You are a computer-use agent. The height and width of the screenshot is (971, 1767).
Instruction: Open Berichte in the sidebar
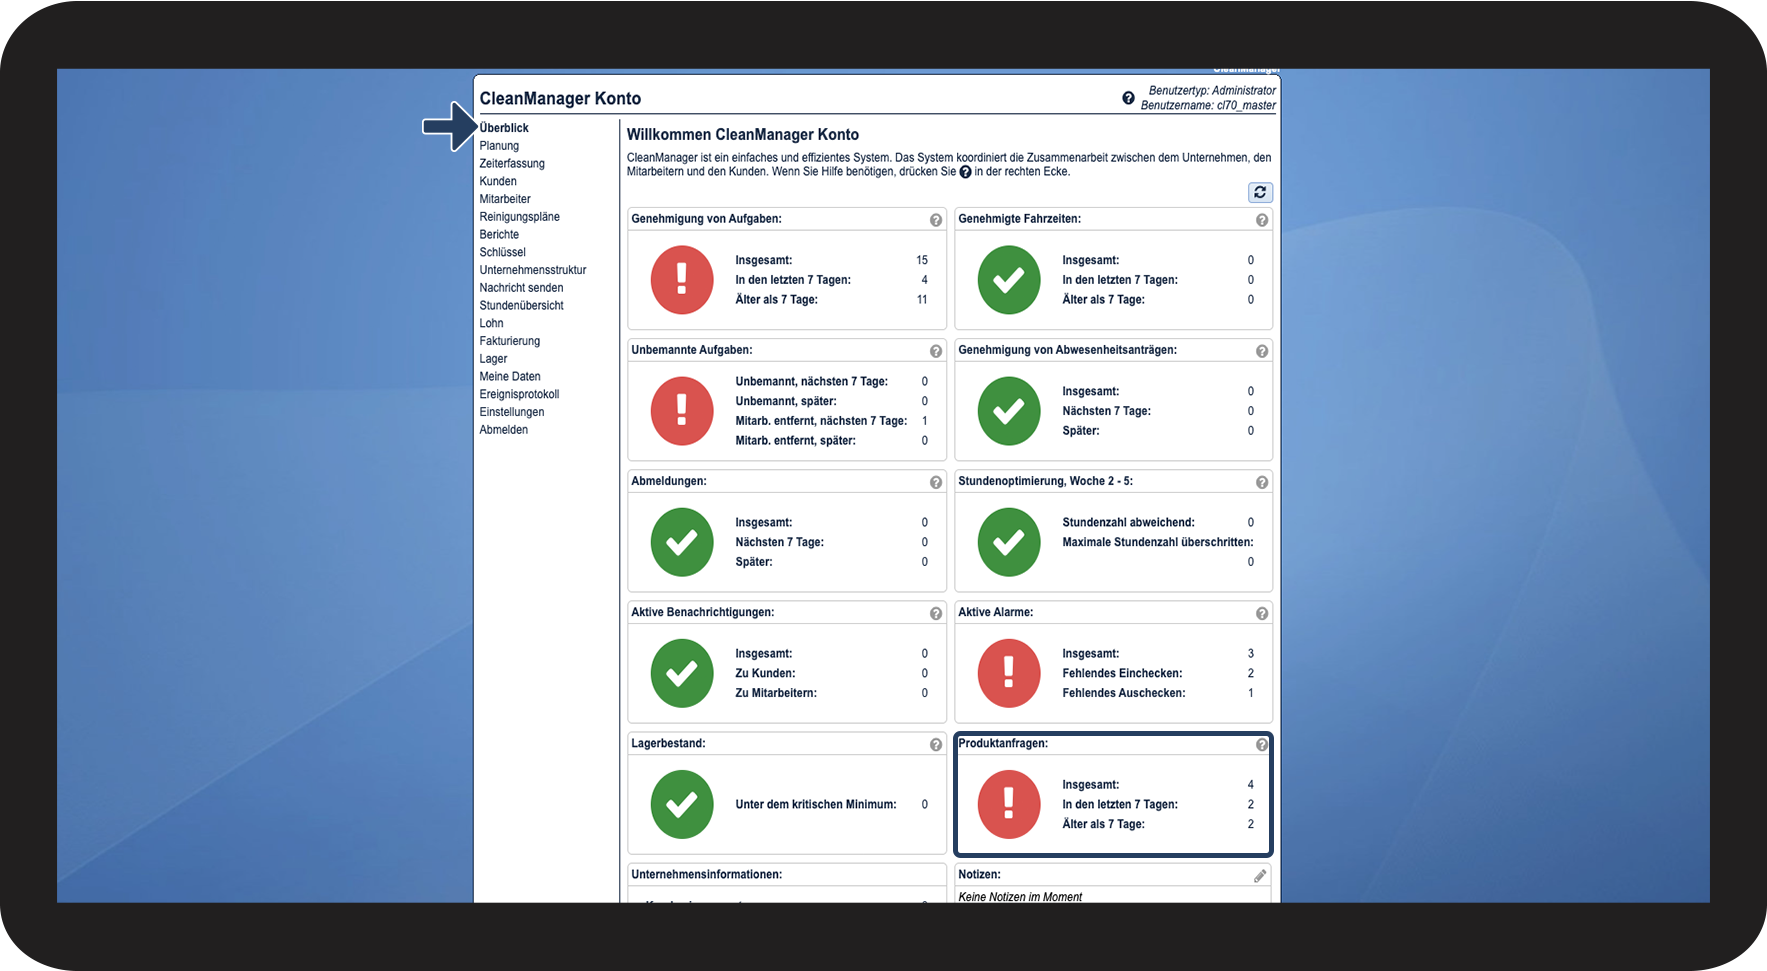click(x=499, y=235)
